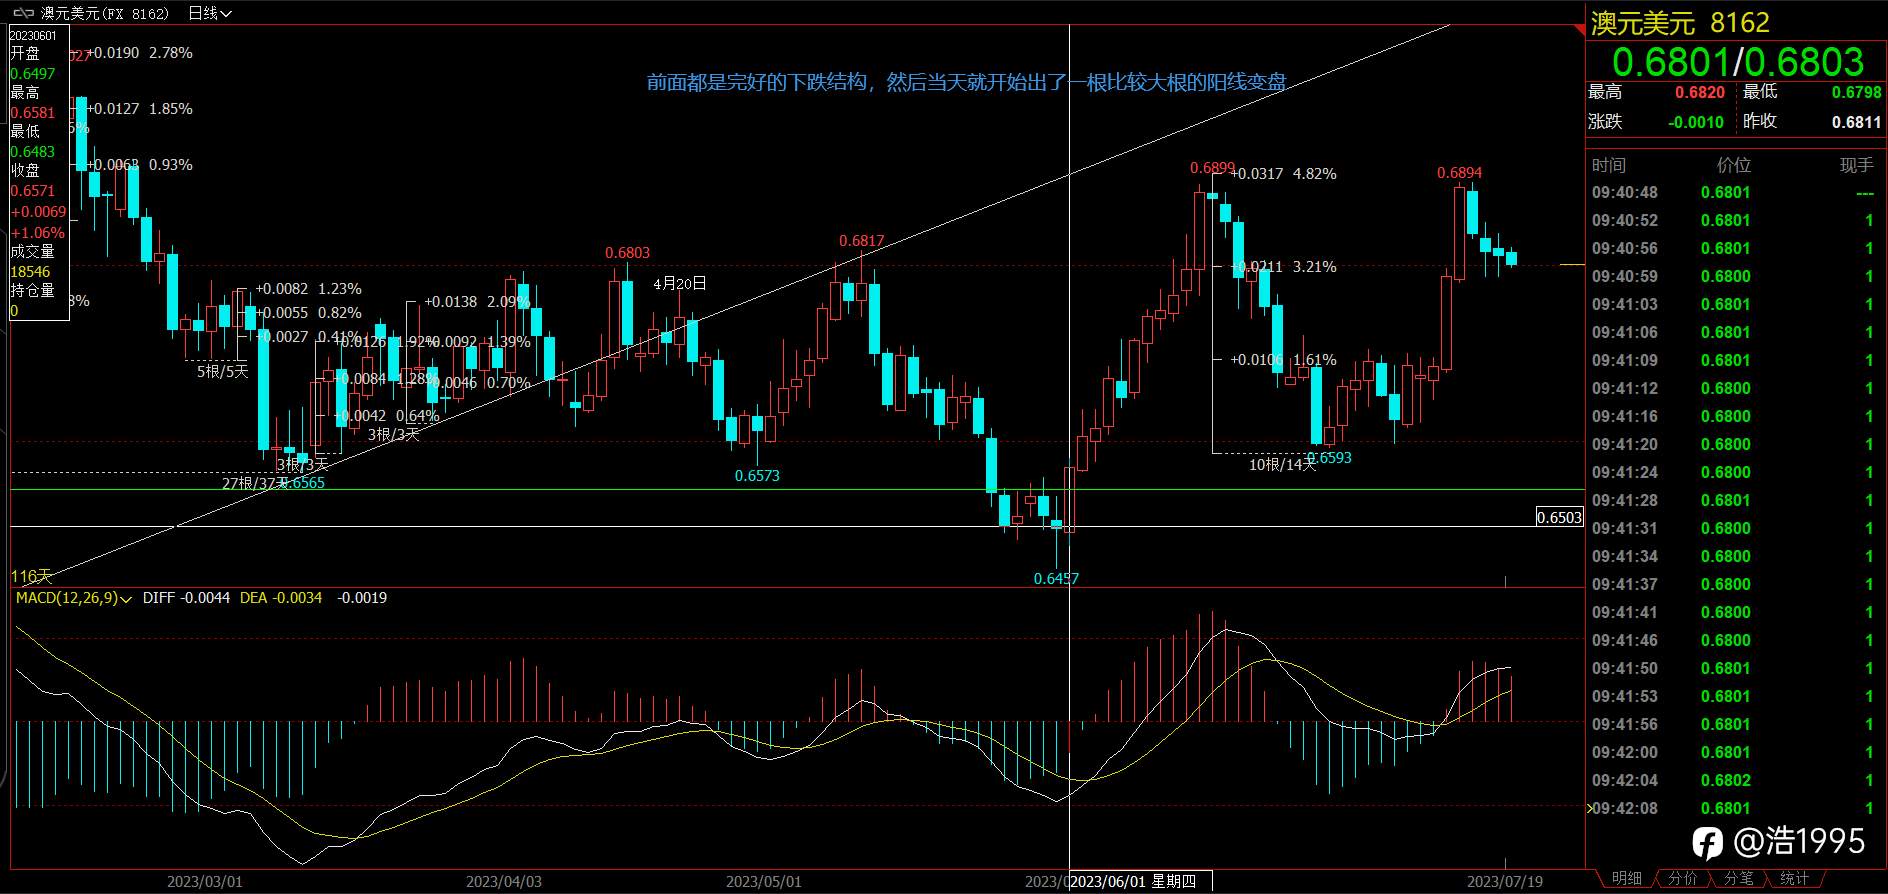Click the 5根/5天 measurement label
The height and width of the screenshot is (894, 1888).
(222, 372)
